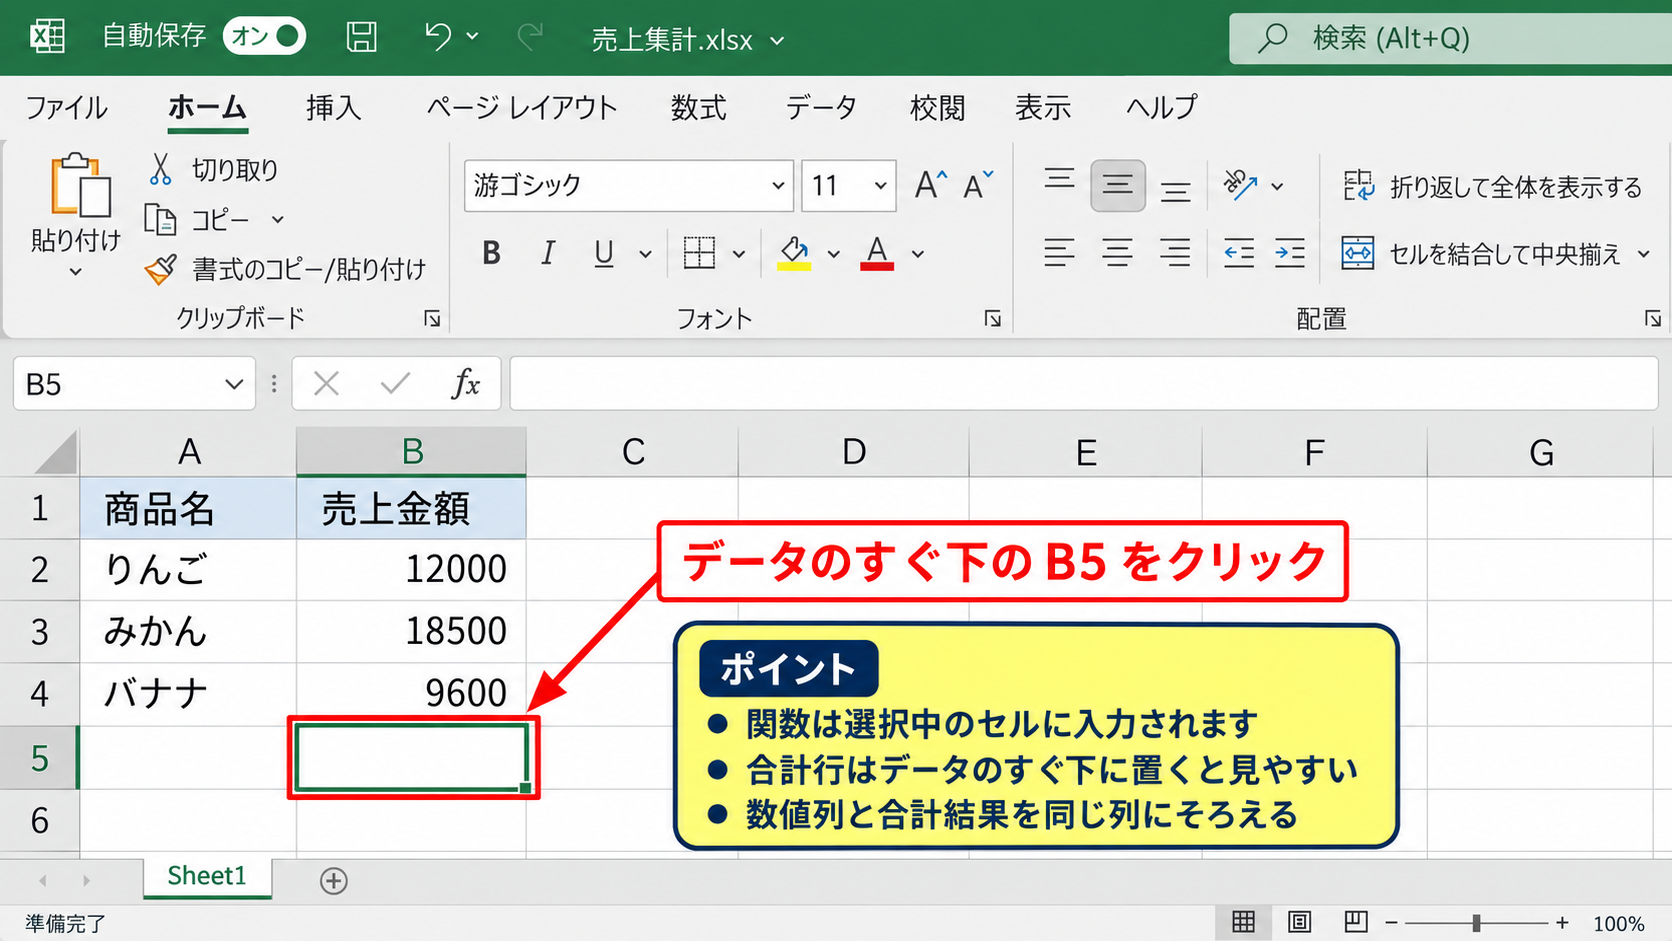Decrease indent icon in alignment group
The image size is (1672, 941).
coord(1239,253)
